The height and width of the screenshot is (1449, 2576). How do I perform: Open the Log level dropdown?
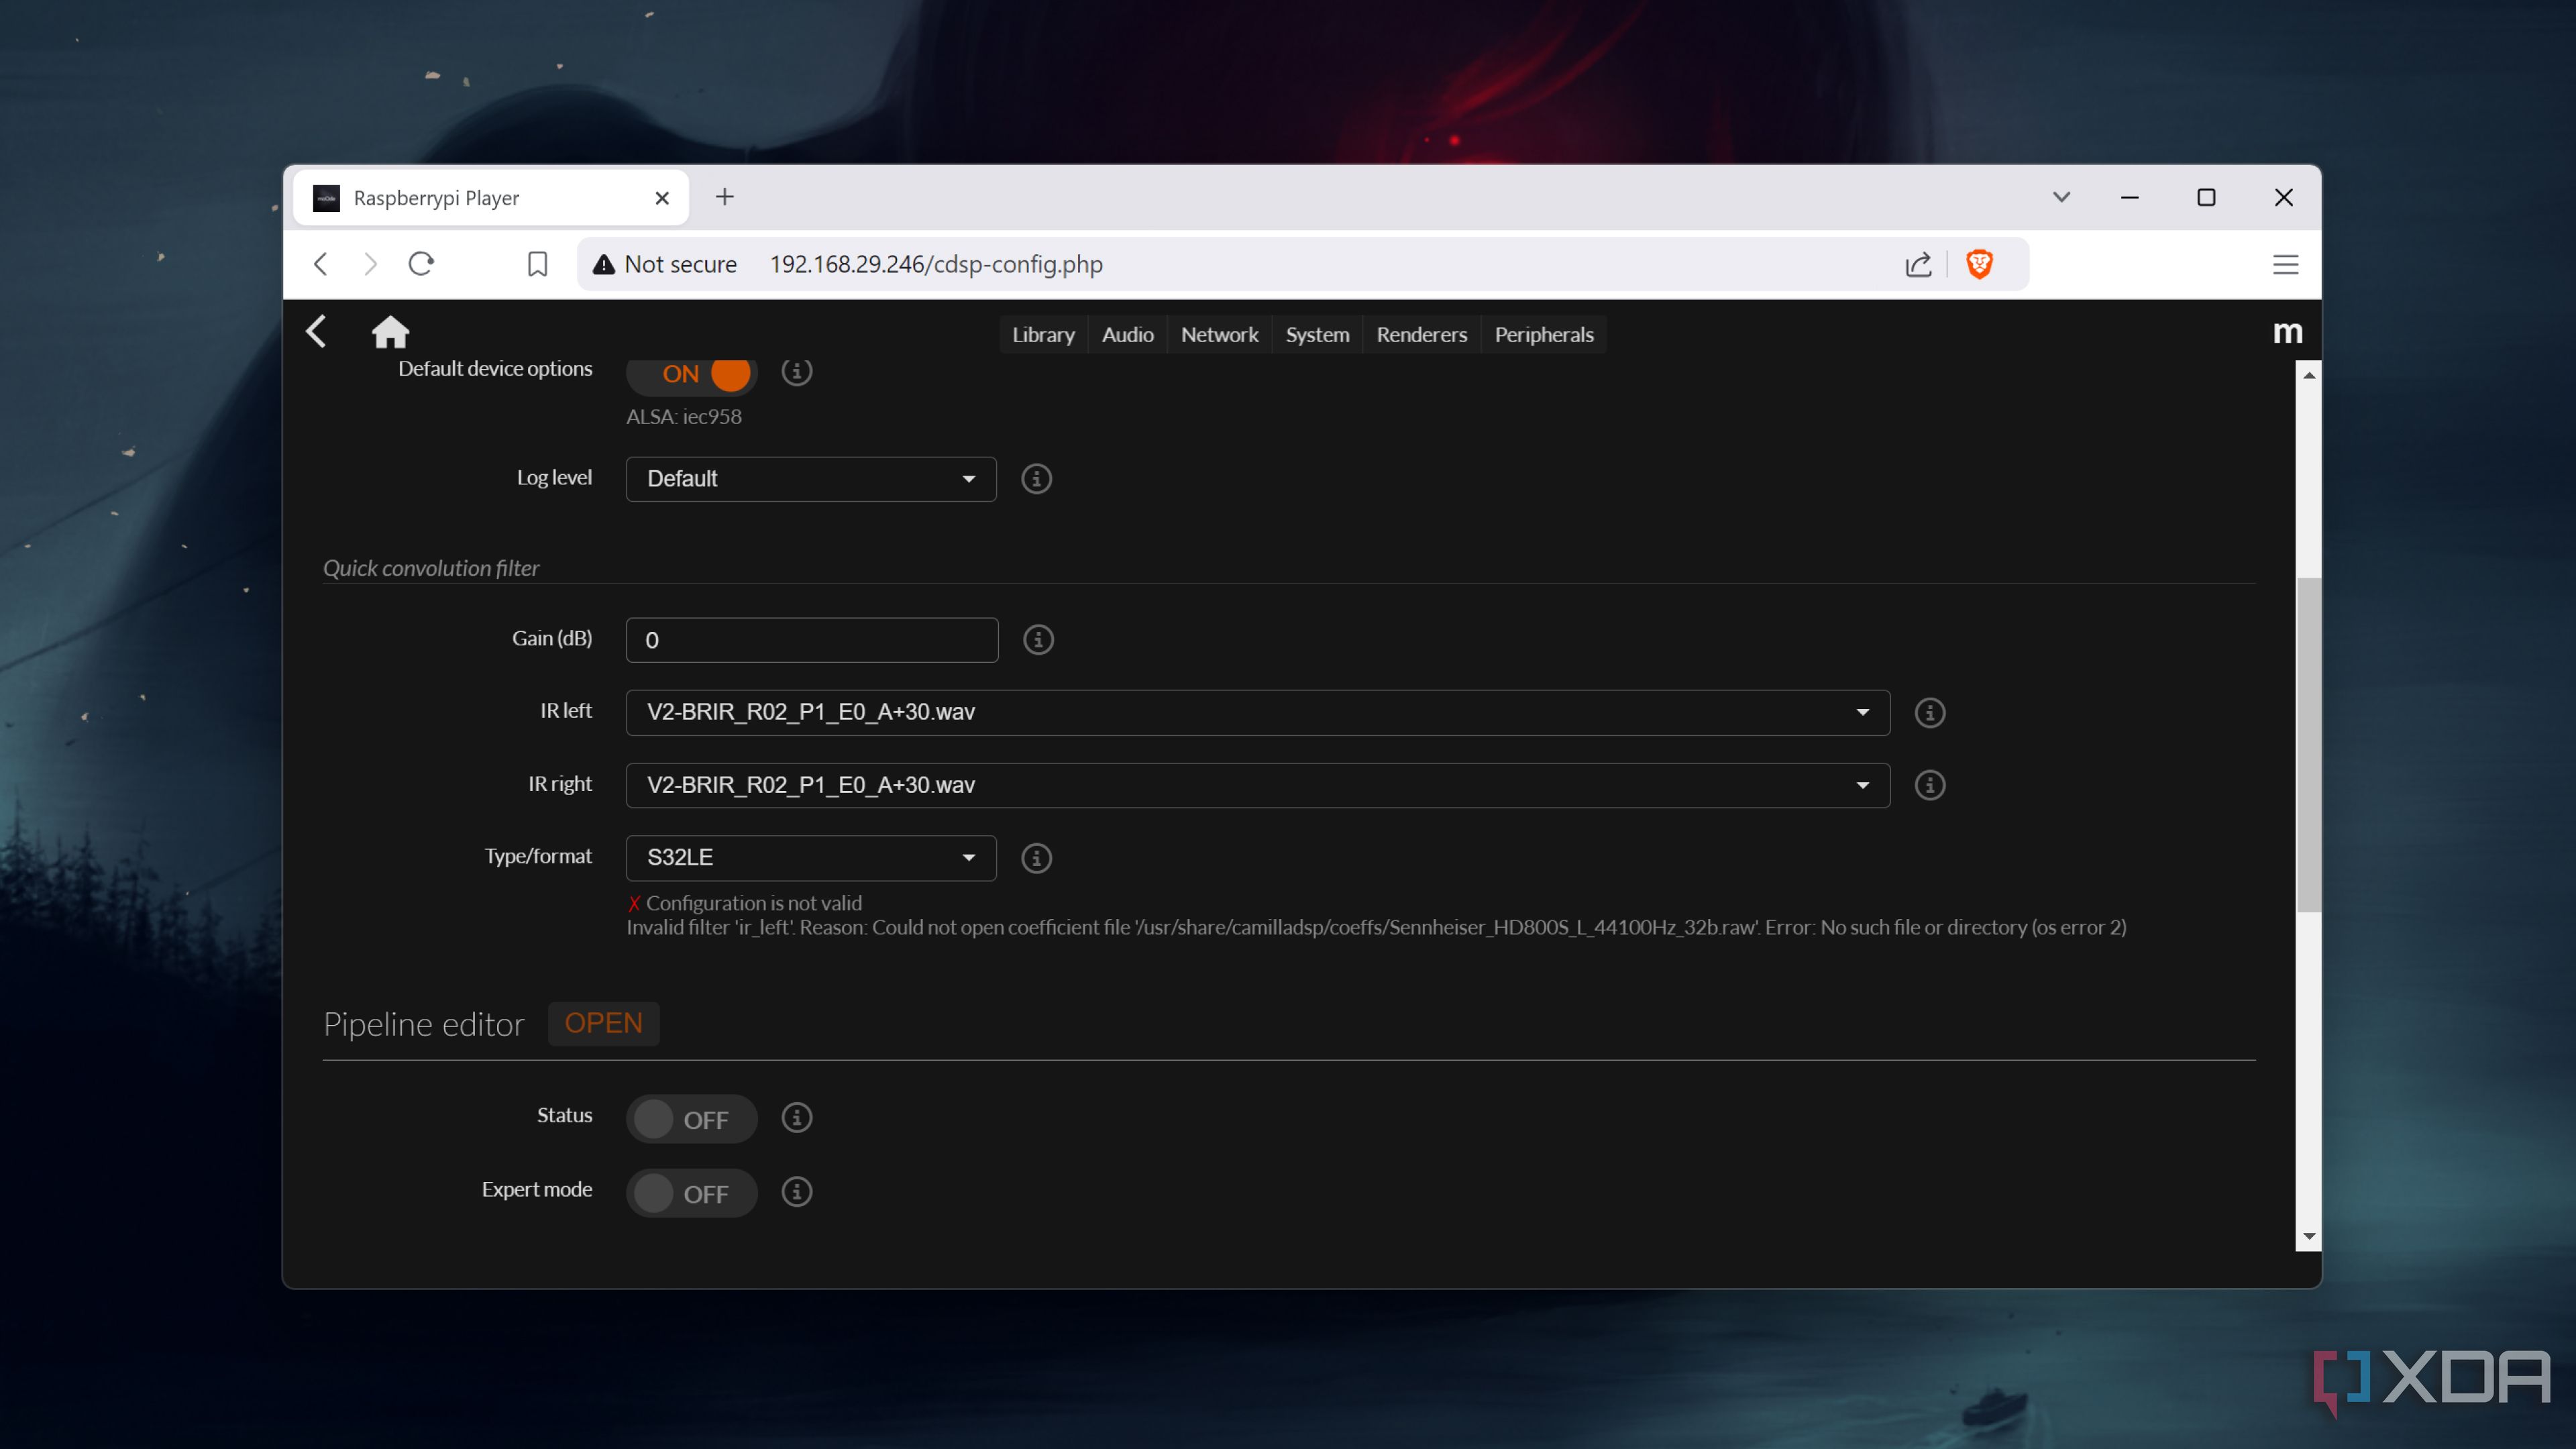click(x=811, y=479)
